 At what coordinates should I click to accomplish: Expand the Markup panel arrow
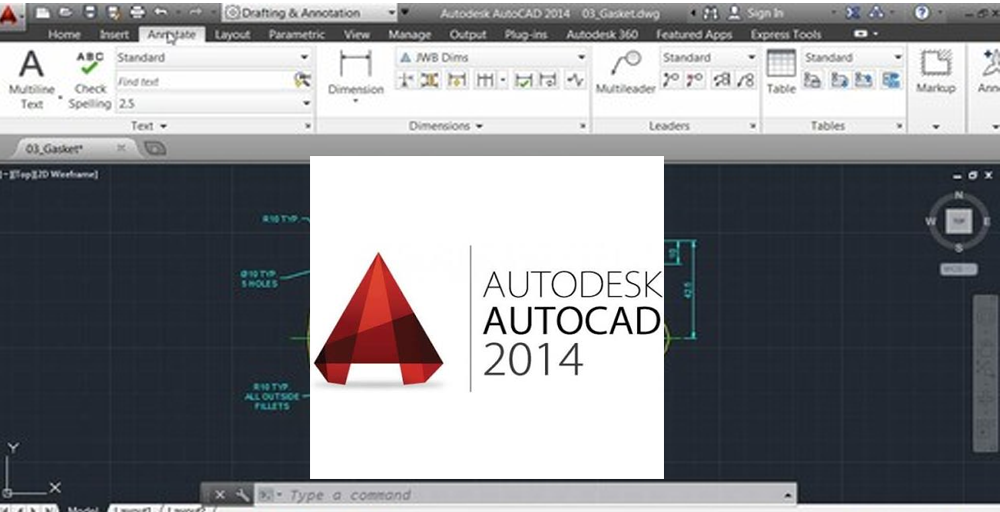(936, 126)
